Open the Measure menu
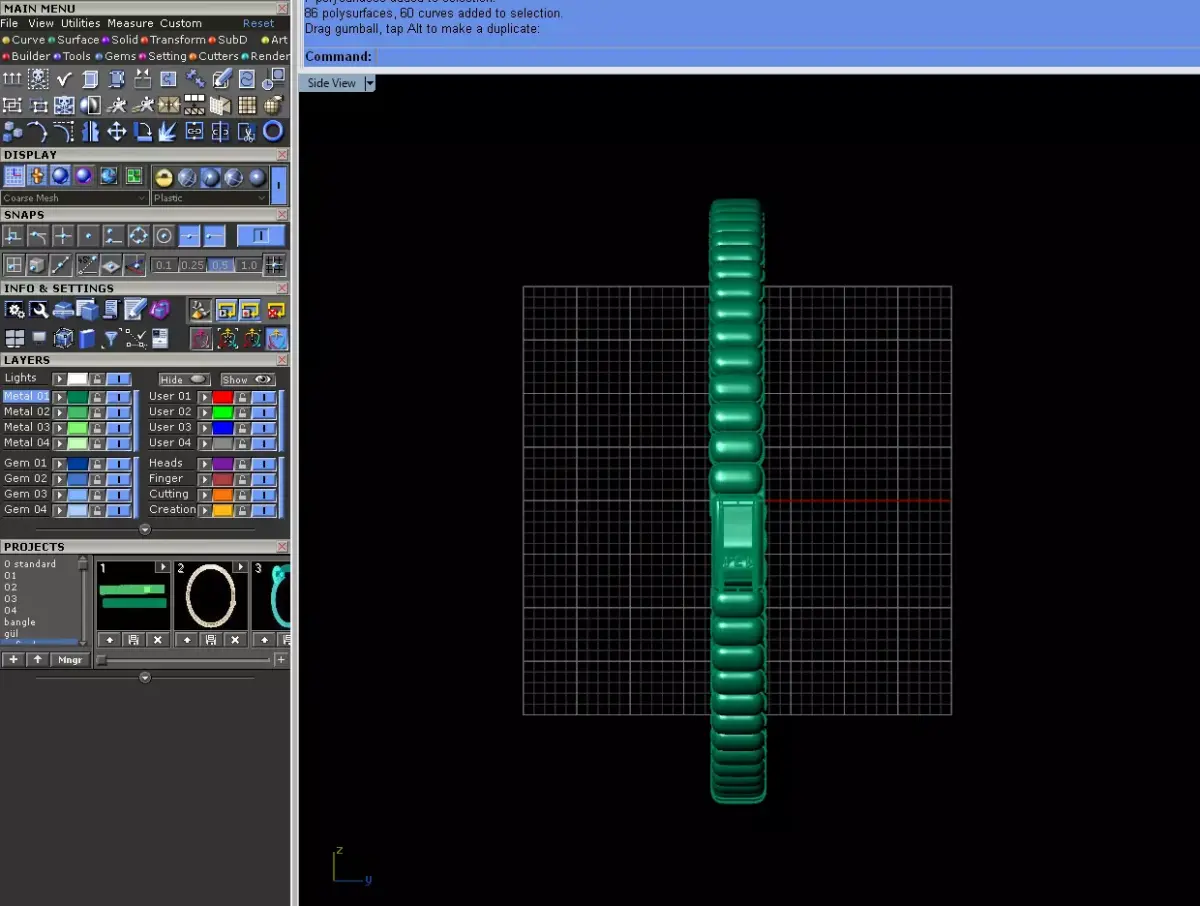Image resolution: width=1200 pixels, height=906 pixels. [x=131, y=23]
